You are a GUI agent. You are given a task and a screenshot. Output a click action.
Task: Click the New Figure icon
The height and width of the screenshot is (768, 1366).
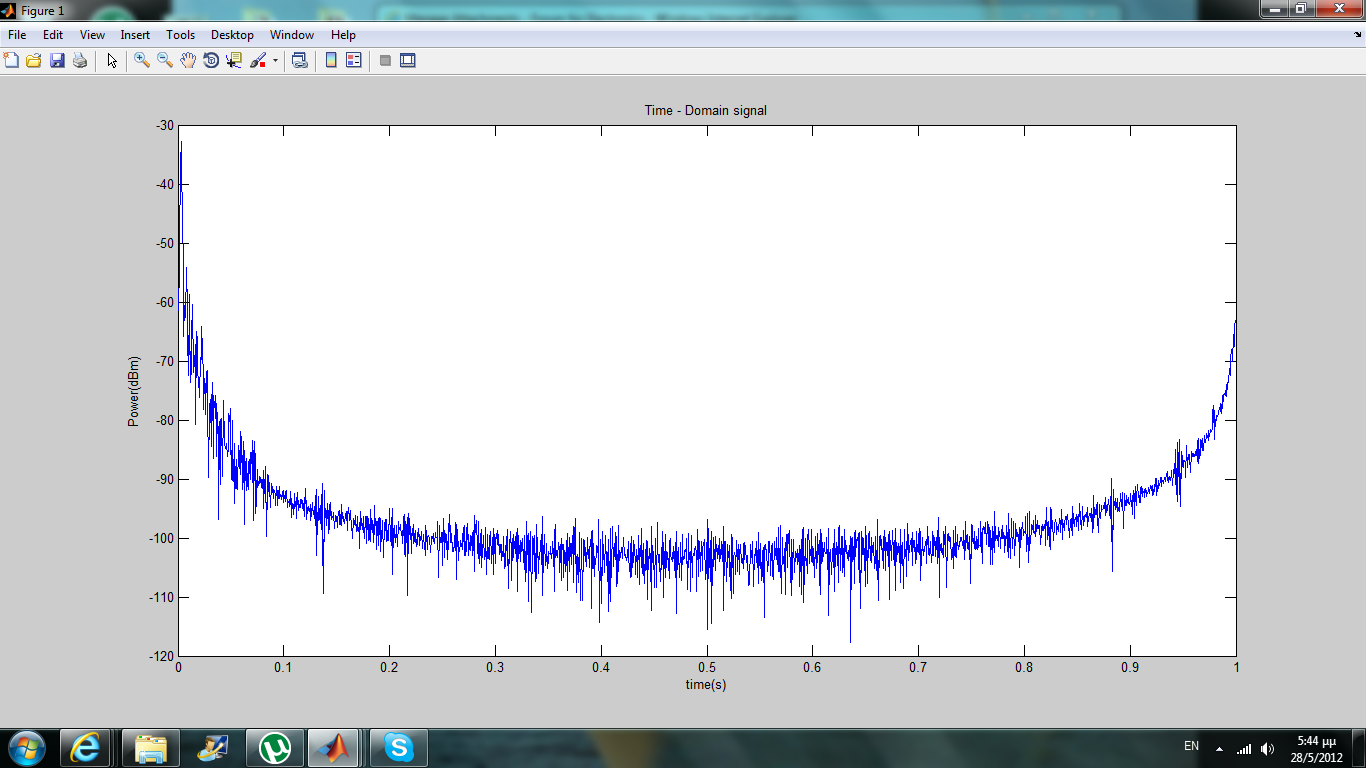(11, 61)
